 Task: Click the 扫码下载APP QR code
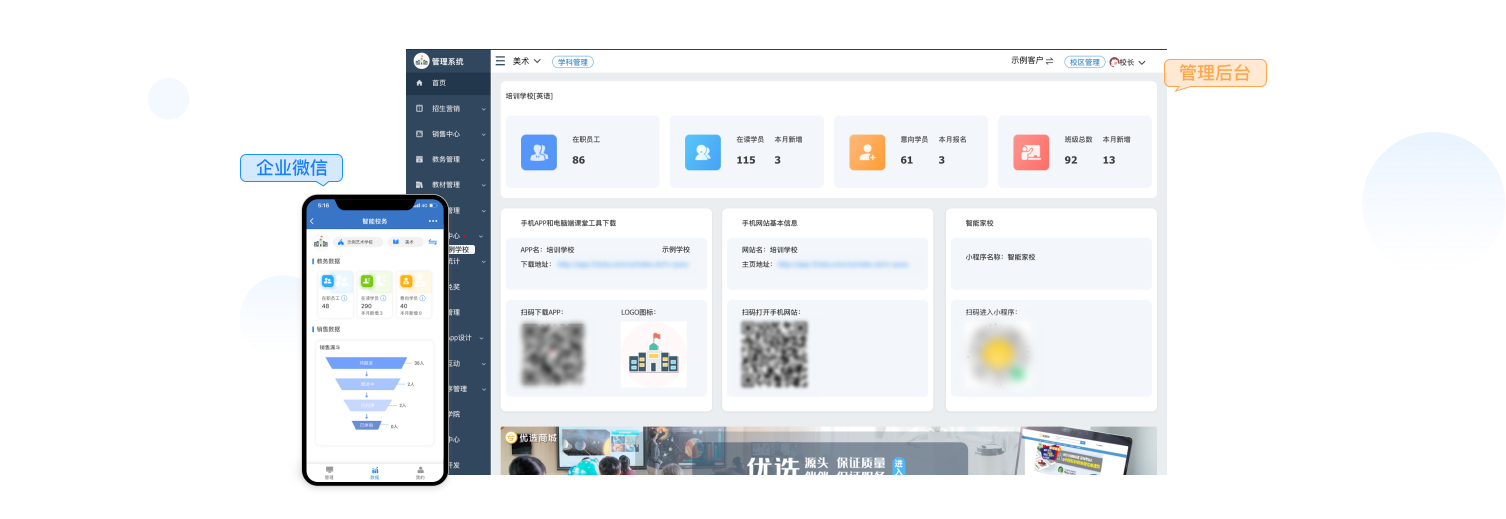[553, 355]
